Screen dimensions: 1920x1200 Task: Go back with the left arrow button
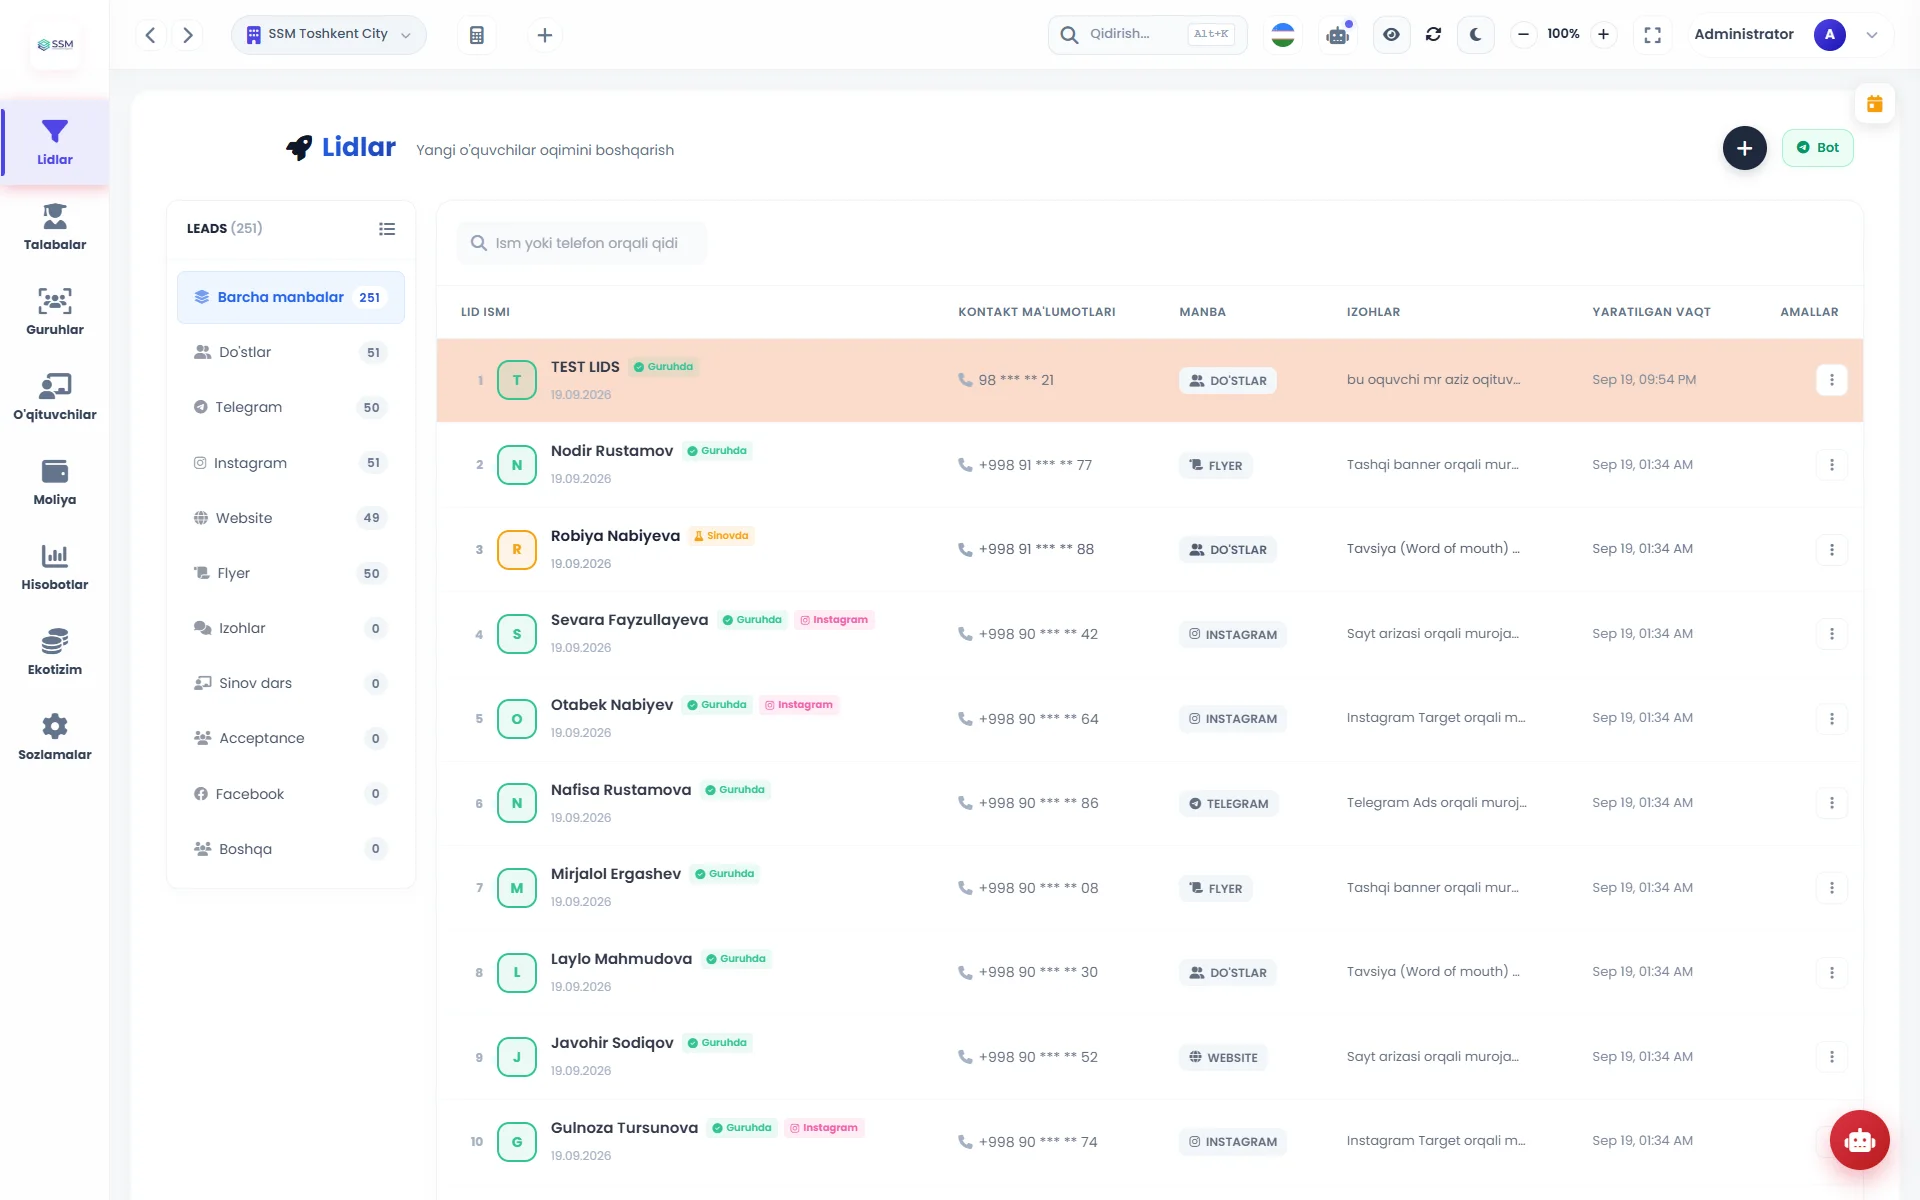(150, 35)
